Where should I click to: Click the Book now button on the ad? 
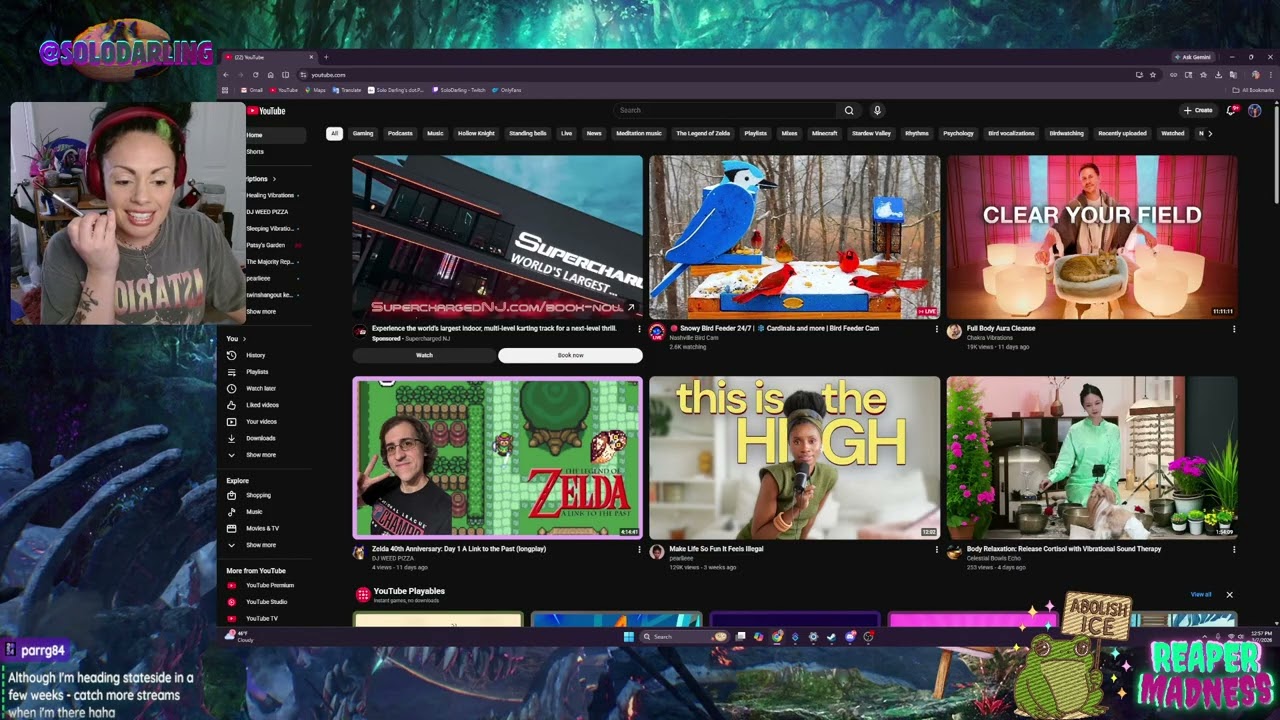coord(570,355)
